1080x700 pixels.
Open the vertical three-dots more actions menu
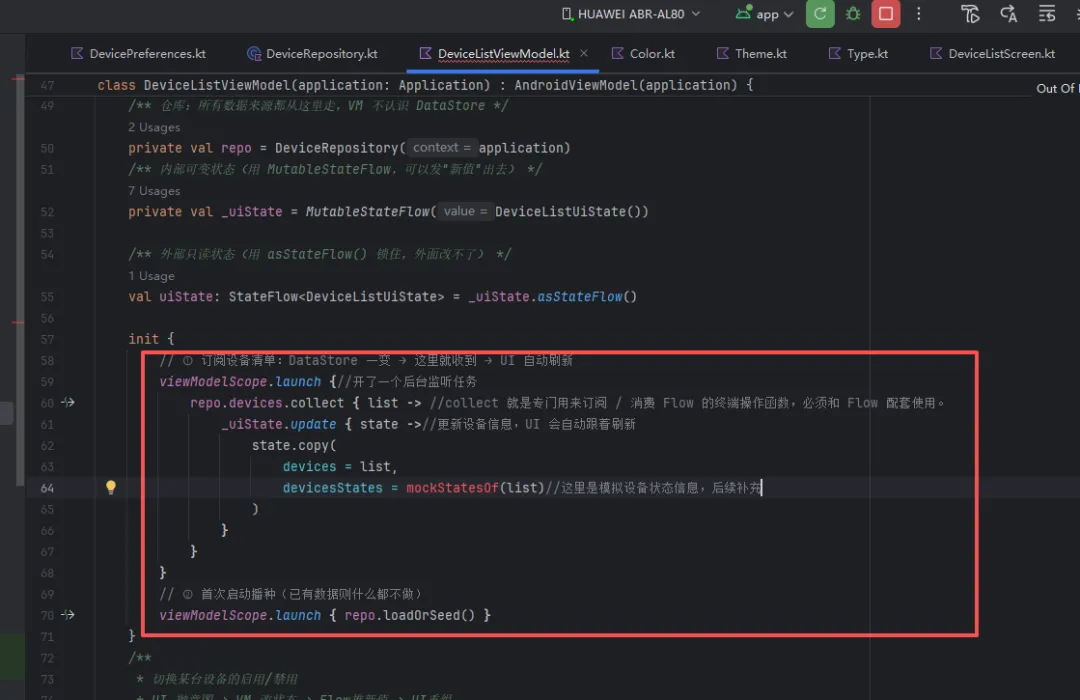918,14
